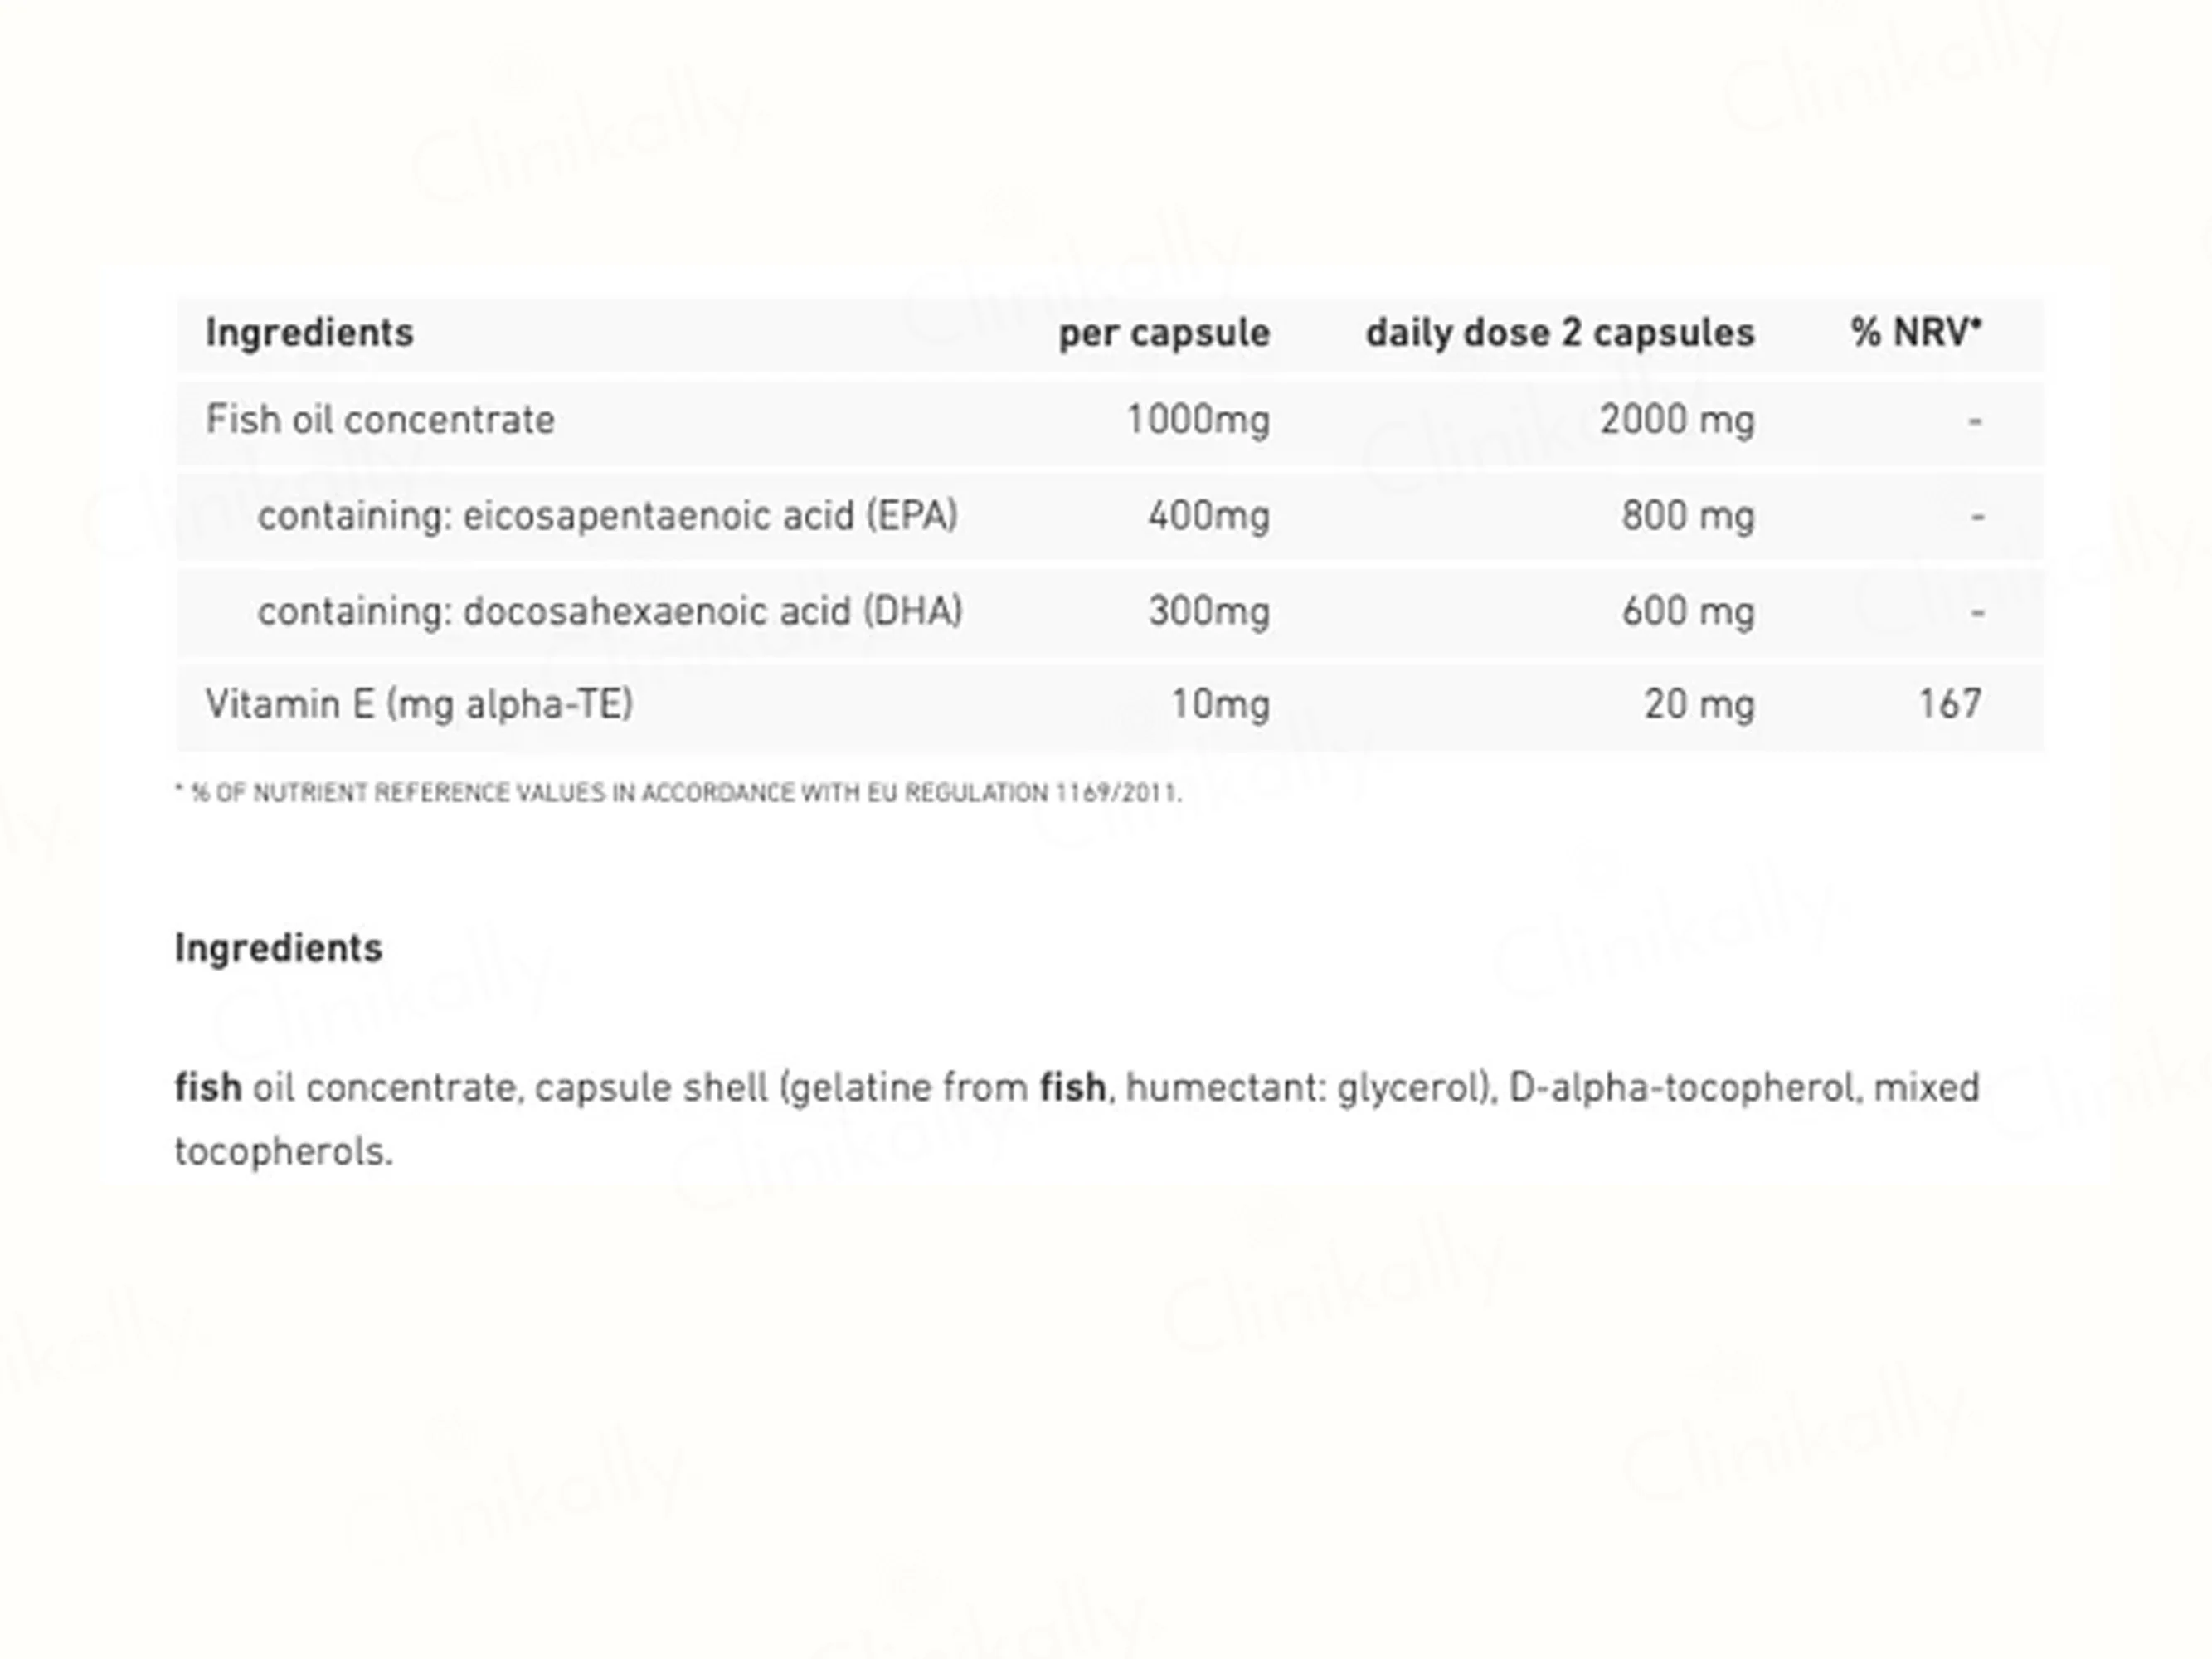Click the 600 mg DHA daily dose

click(1688, 611)
